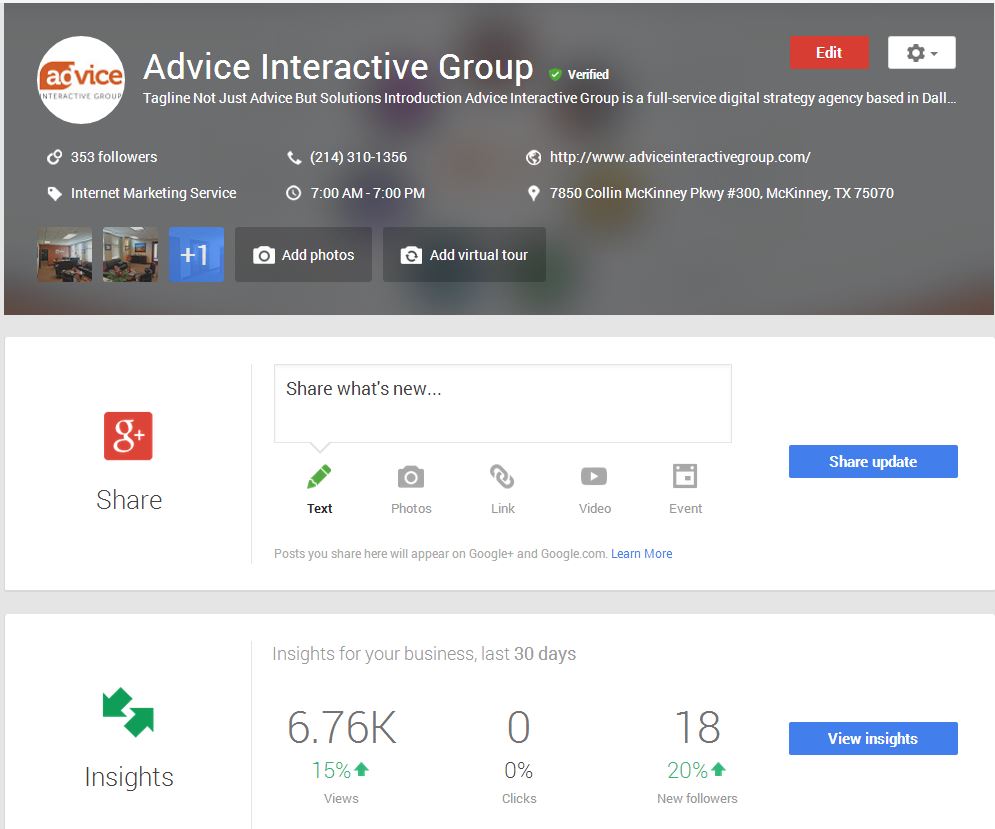This screenshot has height=829, width=995.
Task: Click the Insights last 30 days heading
Action: click(424, 654)
